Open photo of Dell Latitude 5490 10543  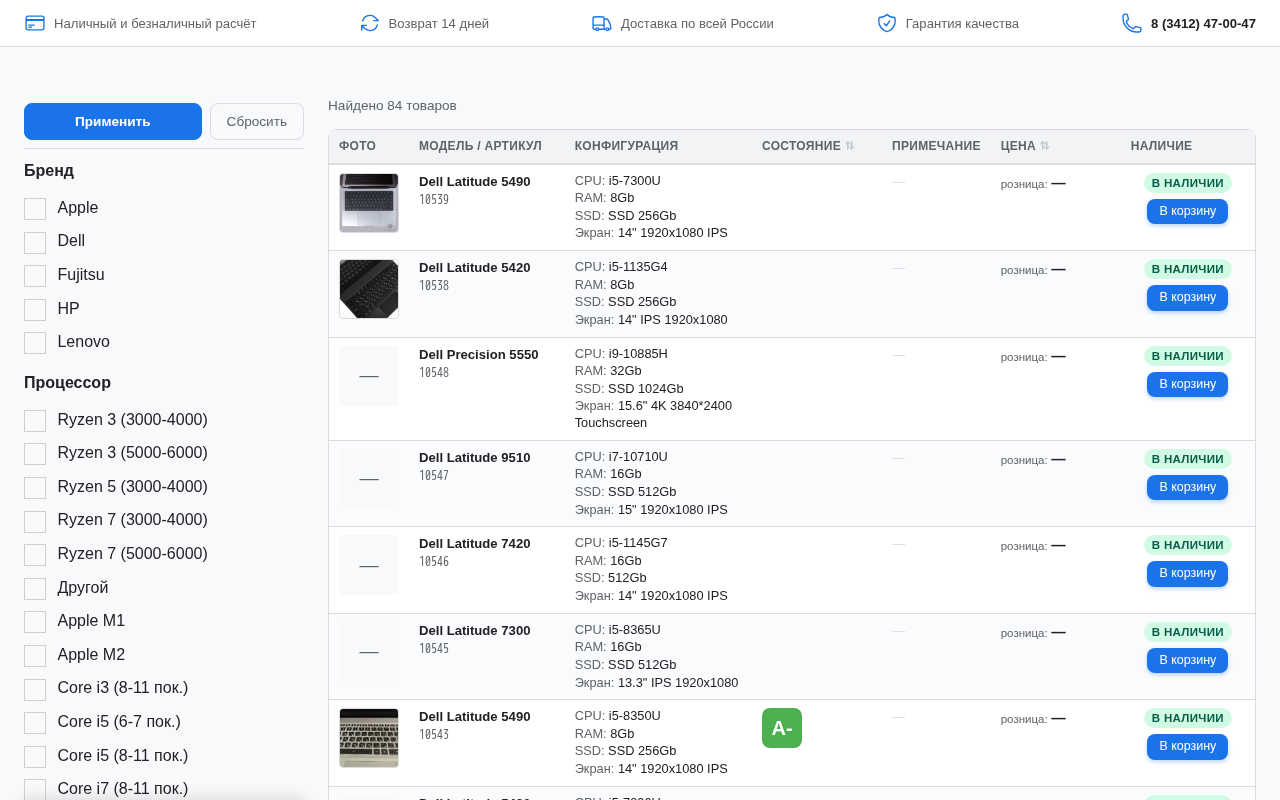coord(369,738)
